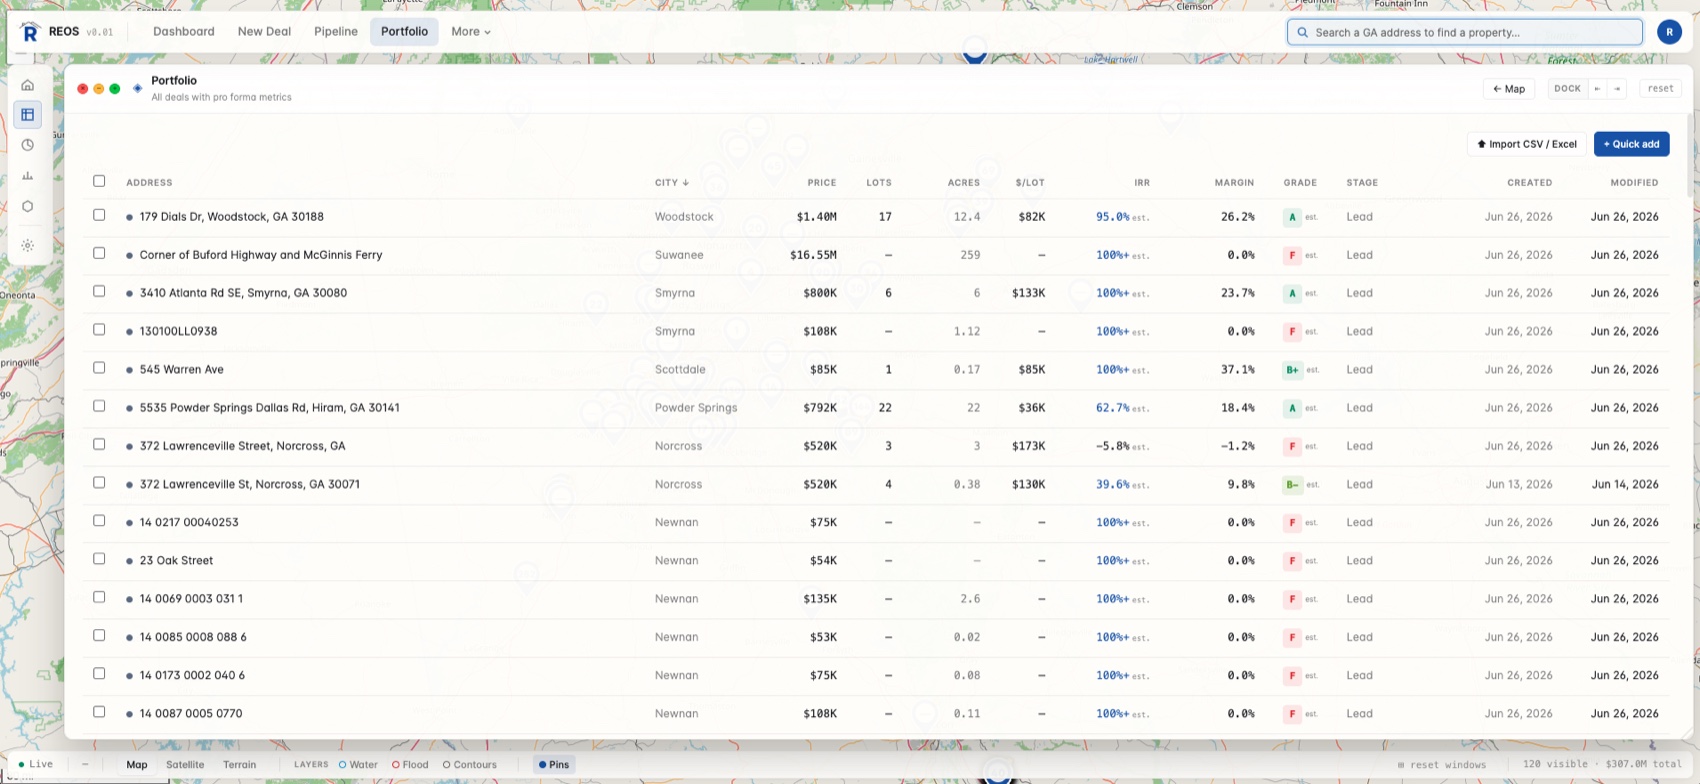Sort by the Modified column header
The height and width of the screenshot is (784, 1700).
pyautogui.click(x=1634, y=183)
